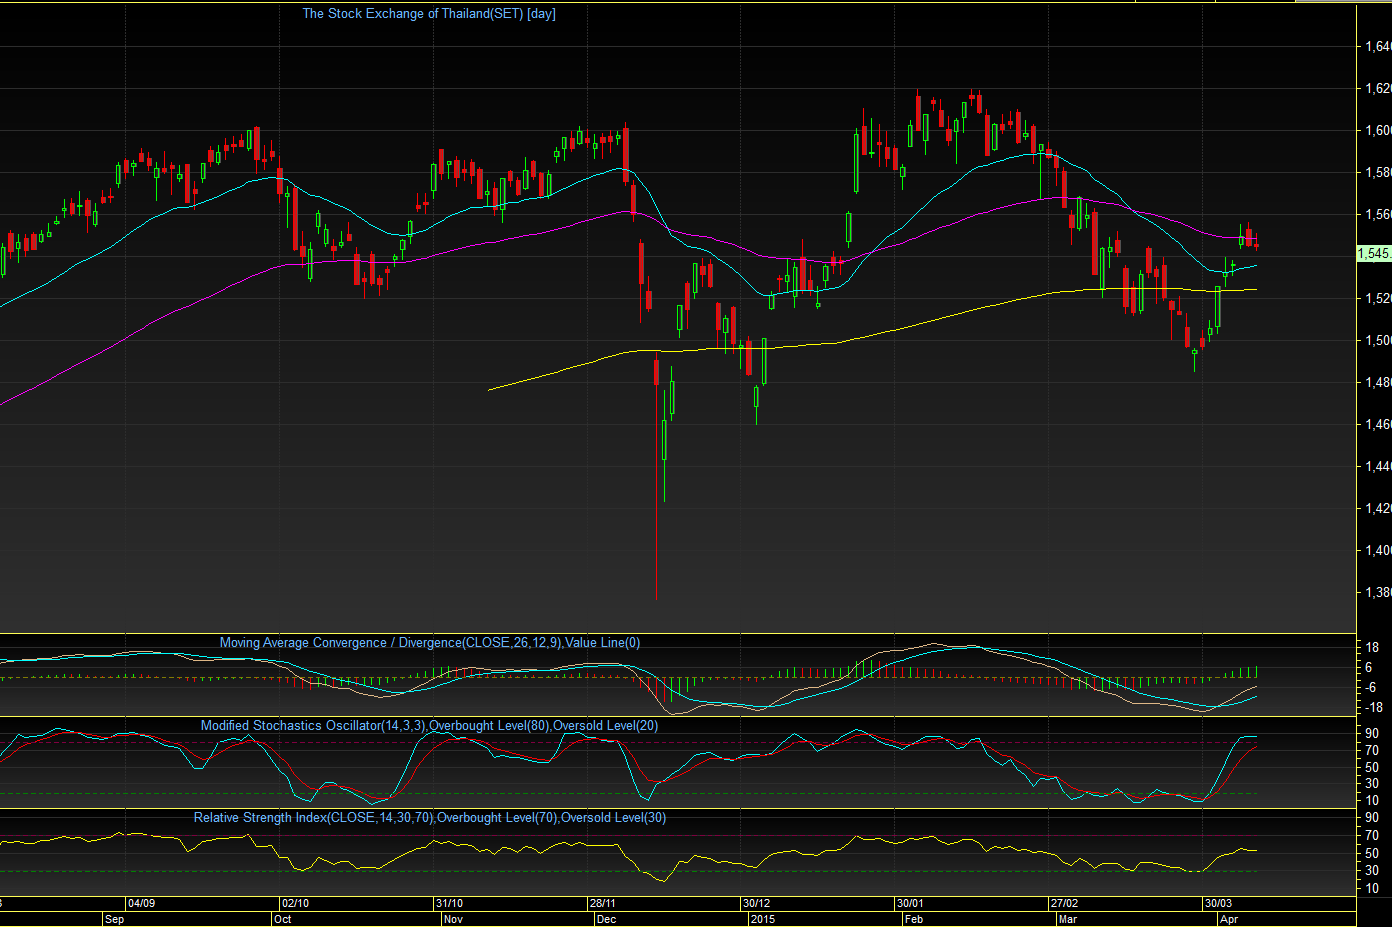Click the 30/12 date label
The image size is (1392, 927).
[x=757, y=904]
